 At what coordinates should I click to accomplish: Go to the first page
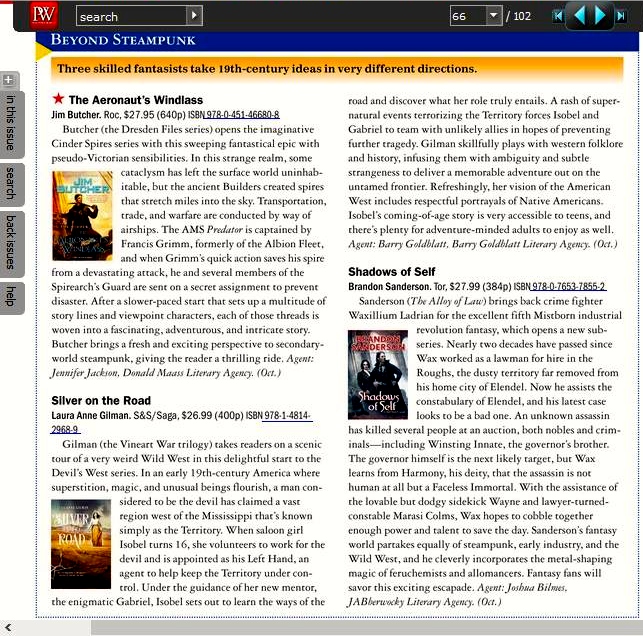coord(558,16)
